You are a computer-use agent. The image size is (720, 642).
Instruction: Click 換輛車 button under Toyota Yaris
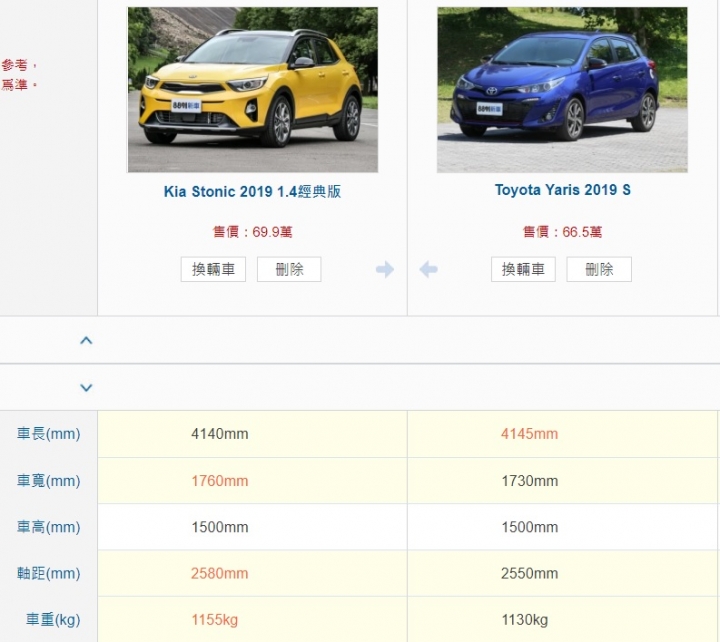(x=523, y=269)
